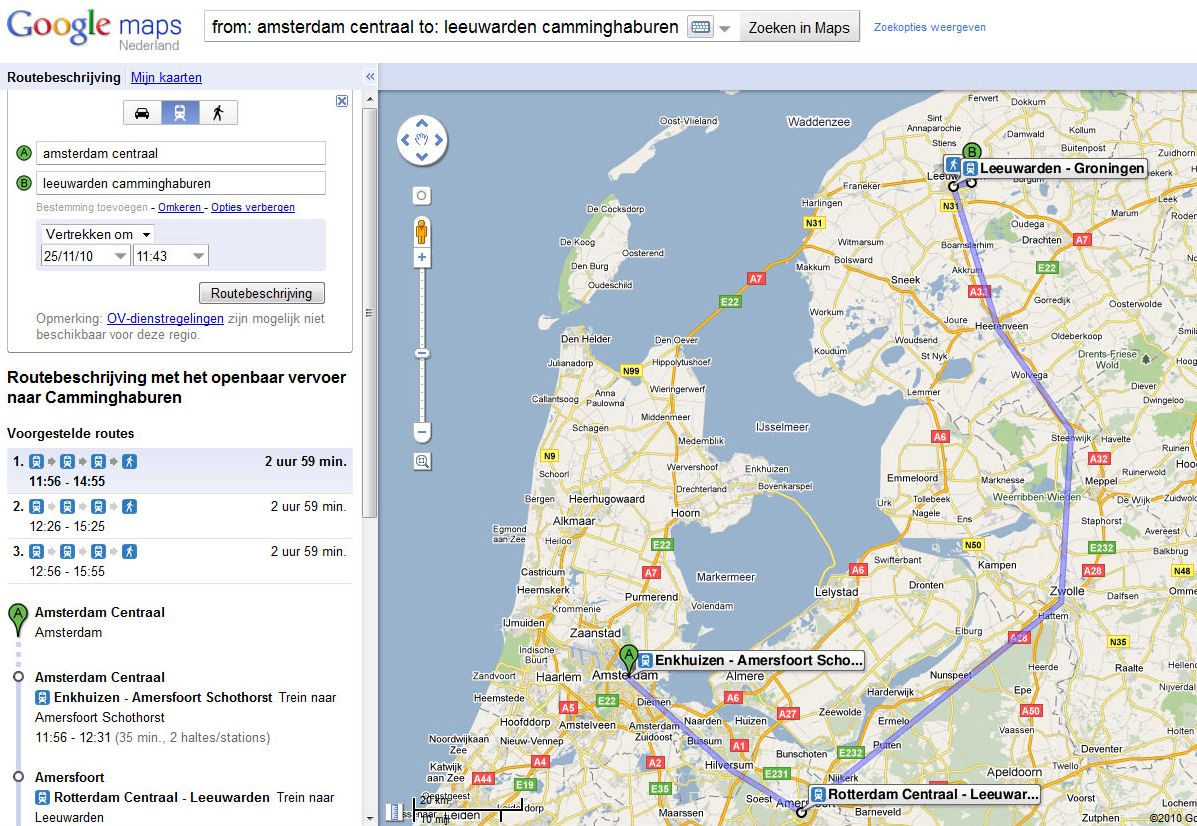Image resolution: width=1197 pixels, height=826 pixels.
Task: Open the date dropdown showing 25/11/10
Action: (86, 257)
